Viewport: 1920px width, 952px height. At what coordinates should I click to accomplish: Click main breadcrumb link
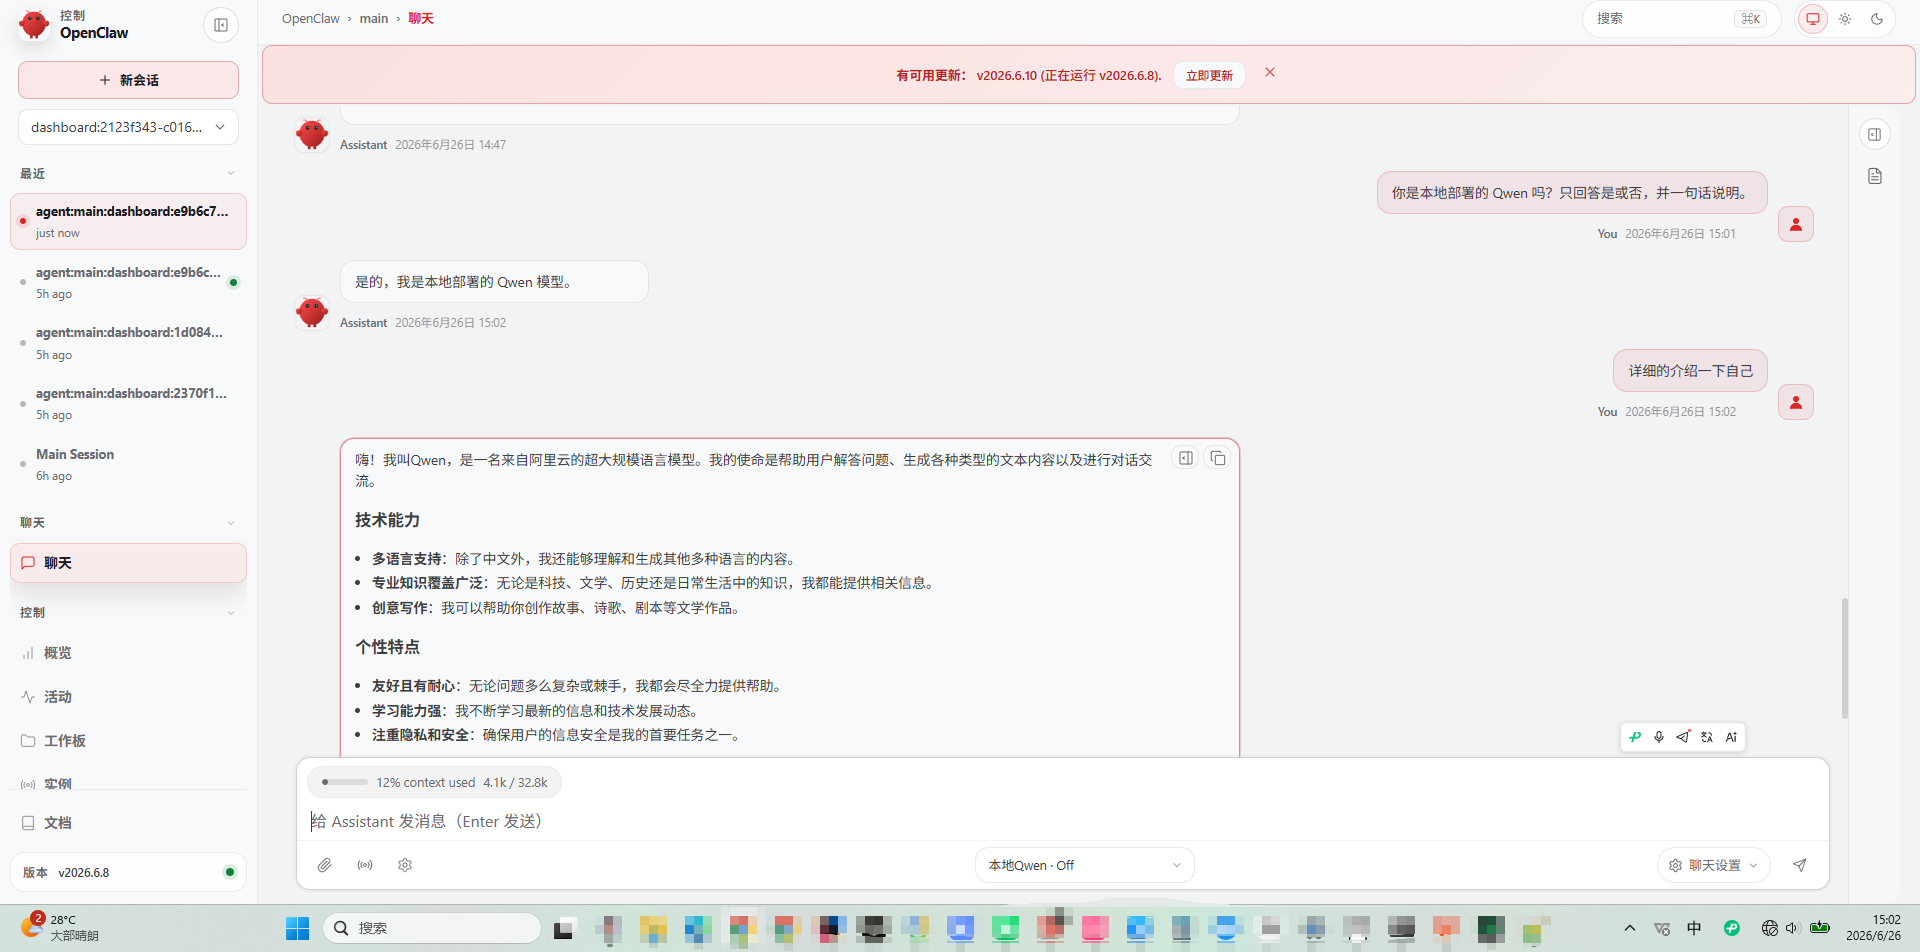374,18
